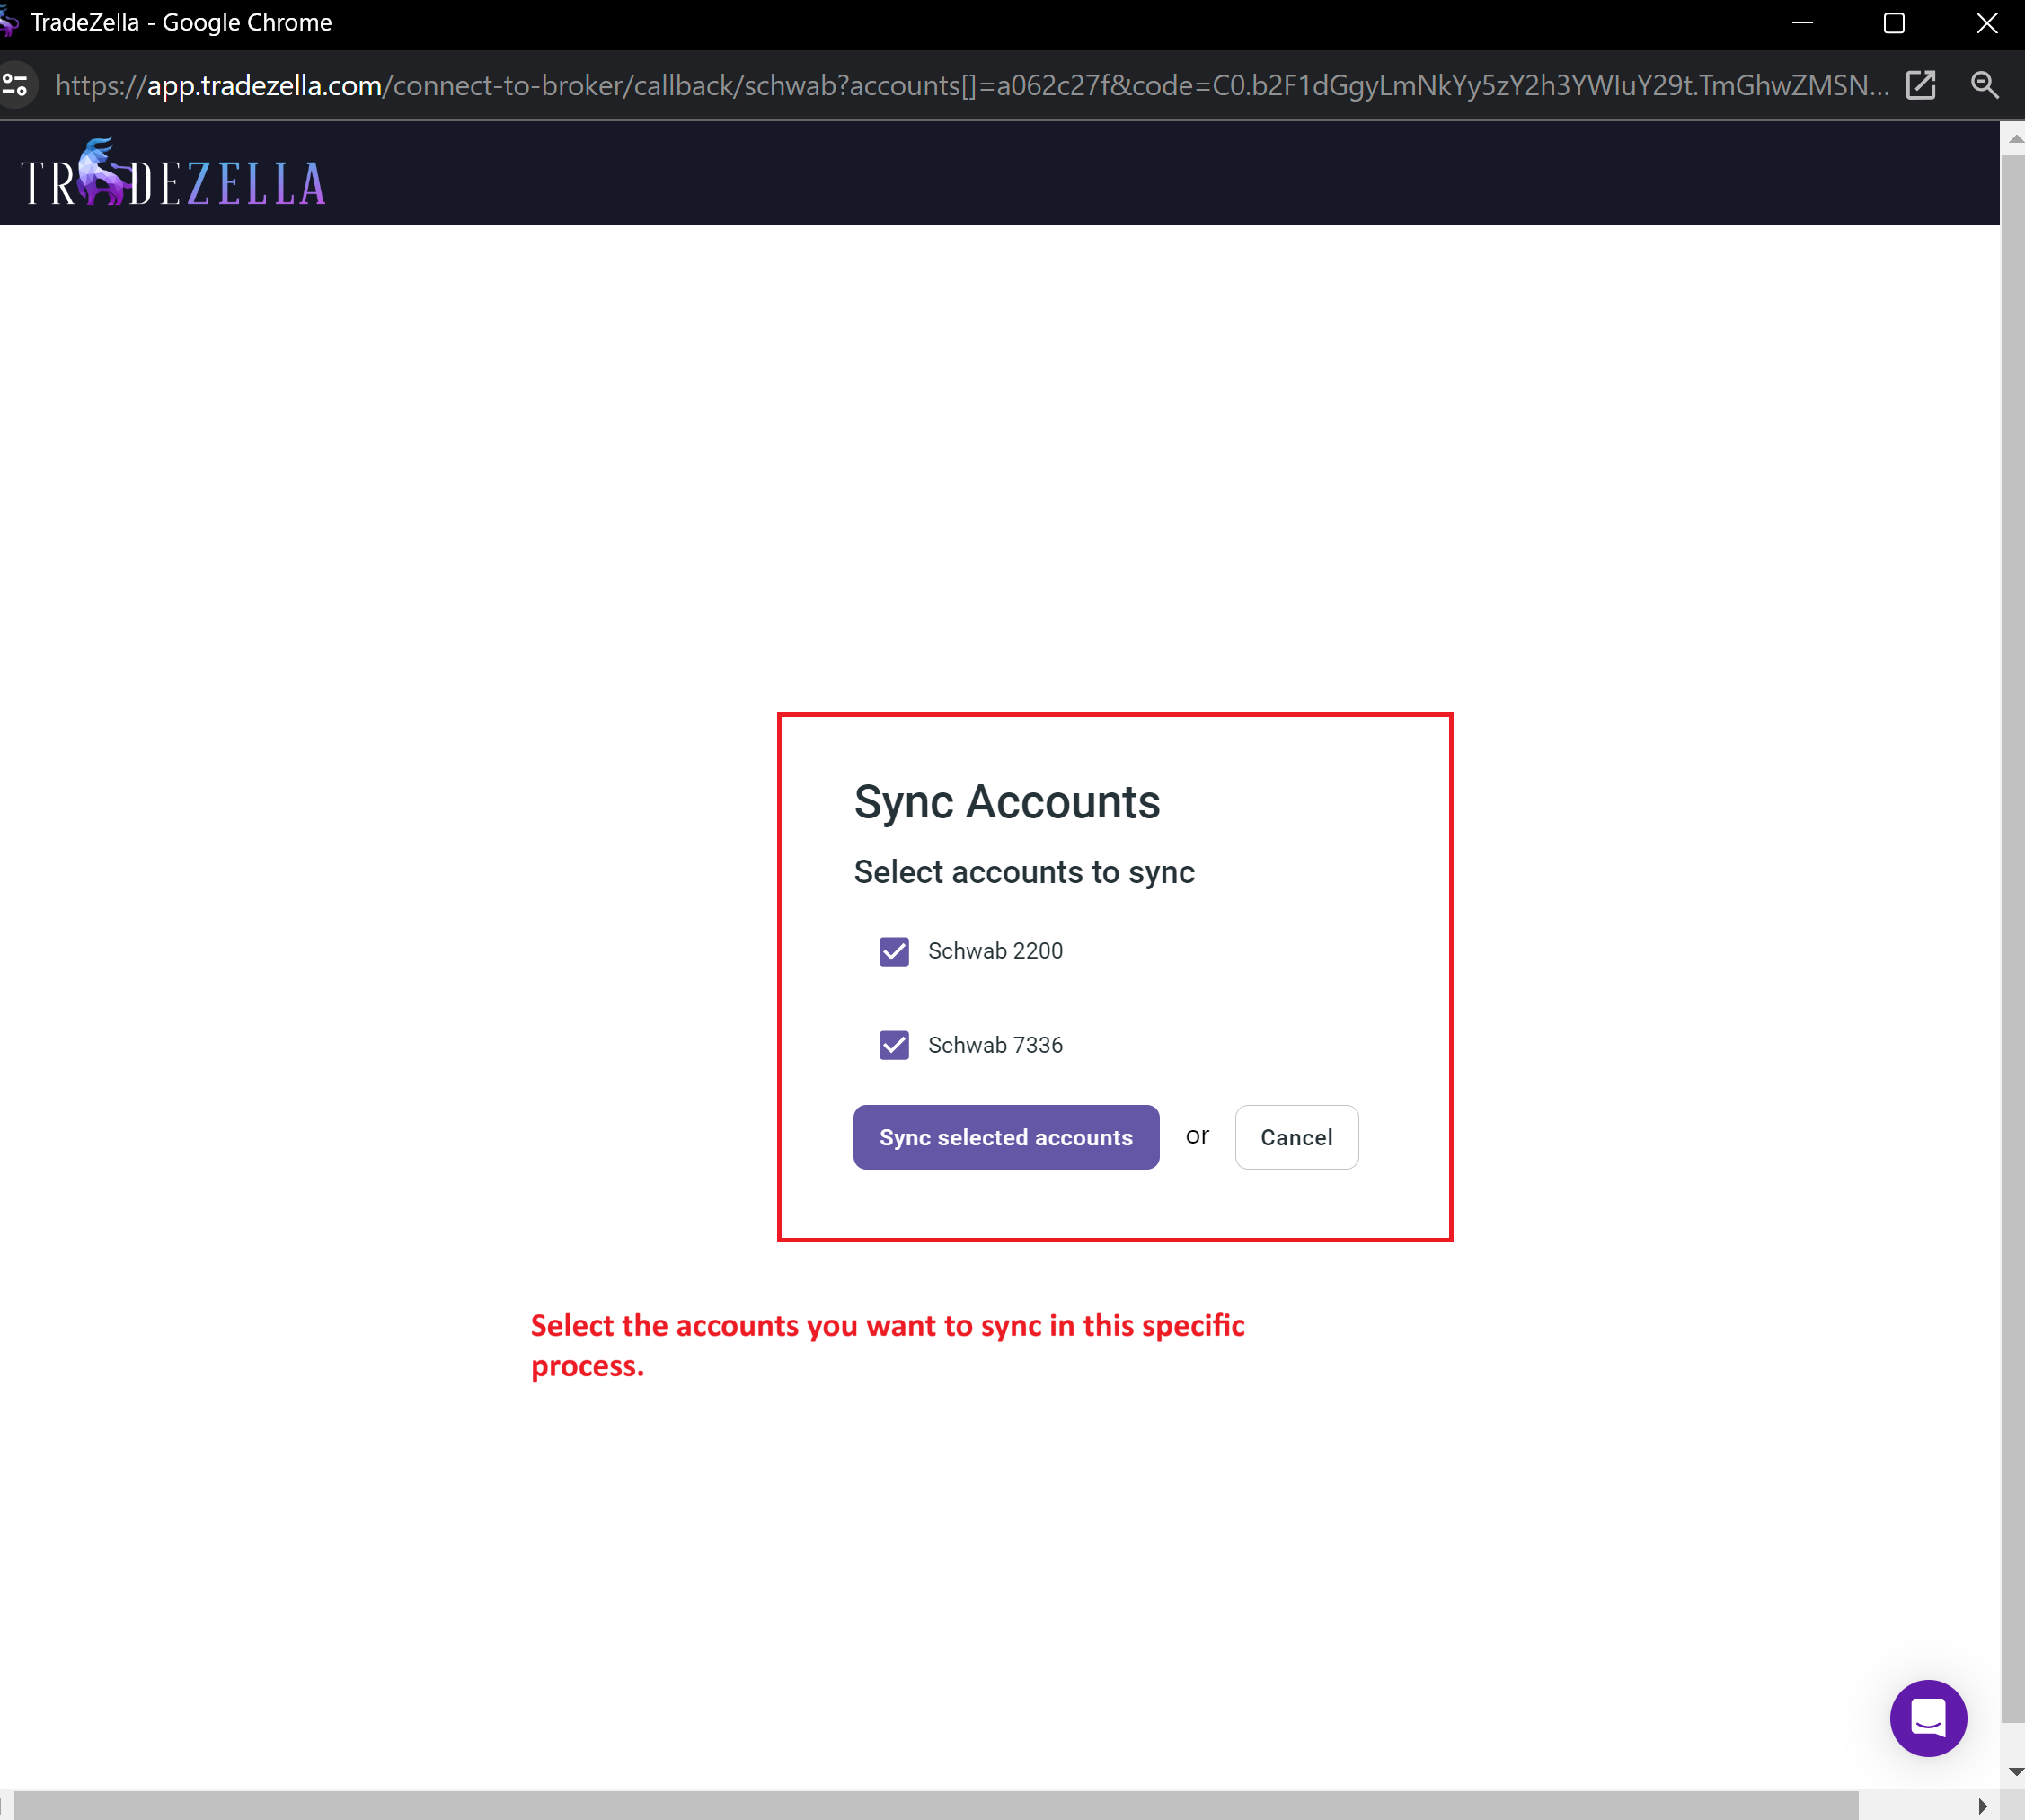Click the URL address field
Screen dimensions: 2025x1820
pyautogui.click(x=970, y=85)
